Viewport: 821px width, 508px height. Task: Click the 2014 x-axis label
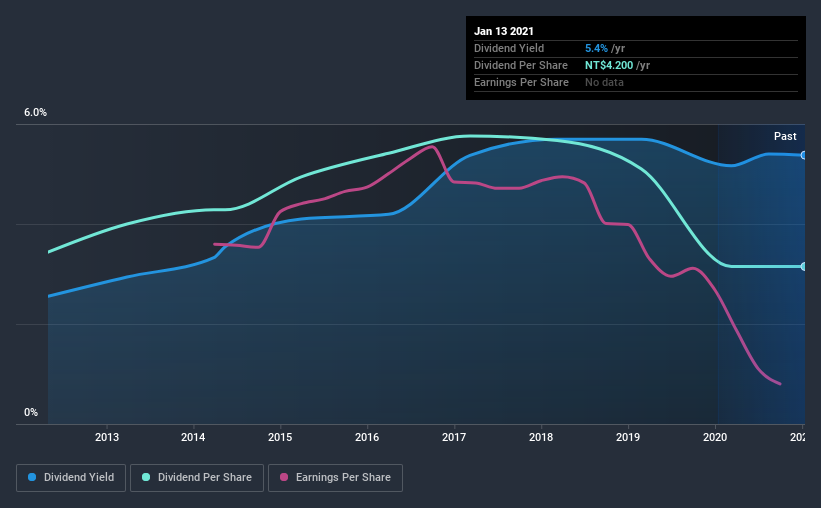193,437
